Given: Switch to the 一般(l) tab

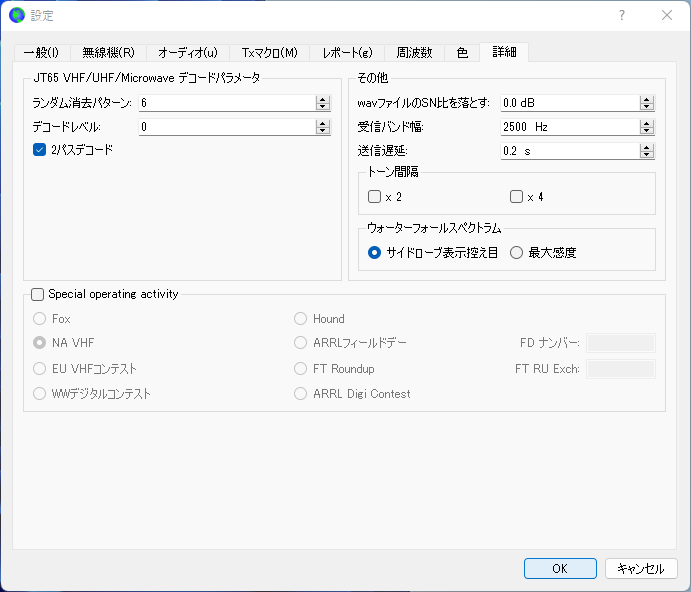Looking at the screenshot, I should (41, 52).
